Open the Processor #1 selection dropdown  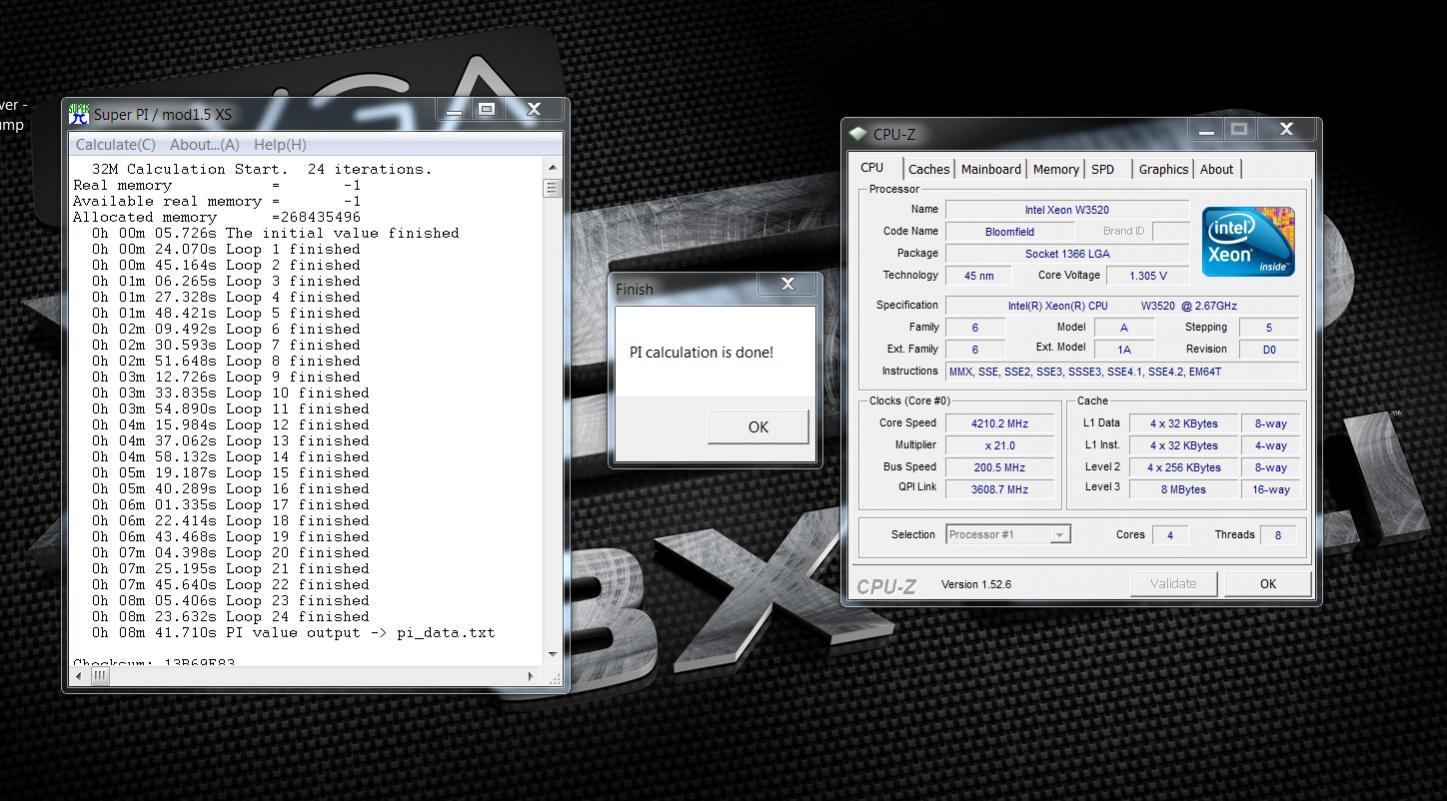tap(1008, 535)
